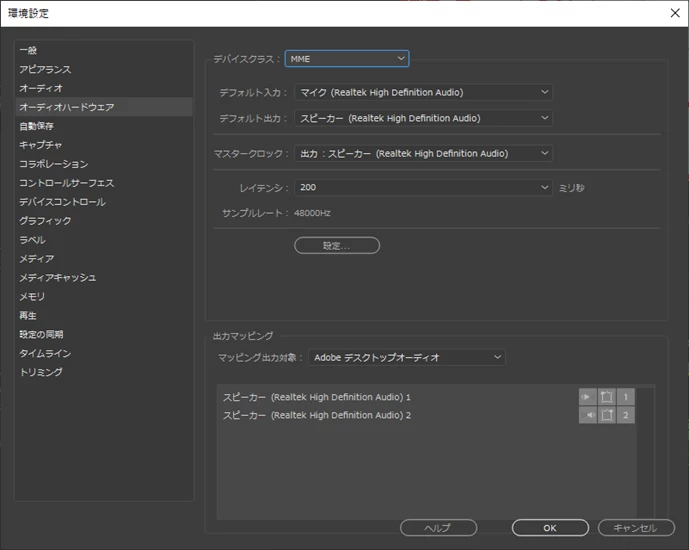Show the 再生 preferences
Image resolution: width=689 pixels, height=550 pixels.
pos(104,315)
